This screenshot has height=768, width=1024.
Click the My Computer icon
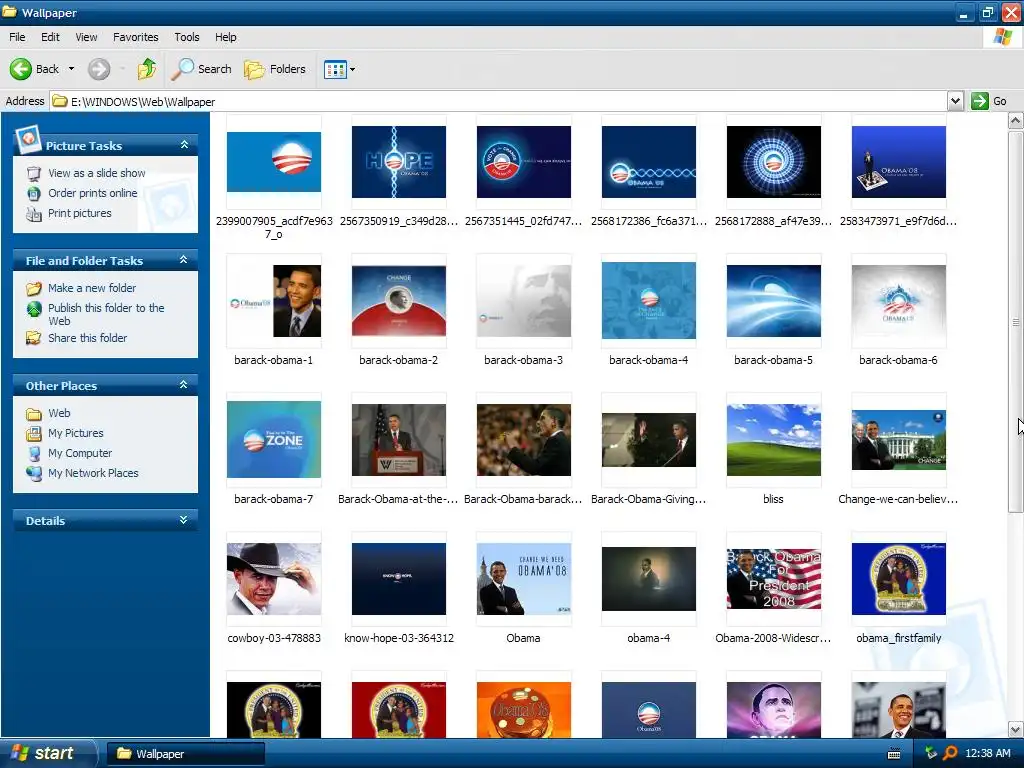pos(34,454)
